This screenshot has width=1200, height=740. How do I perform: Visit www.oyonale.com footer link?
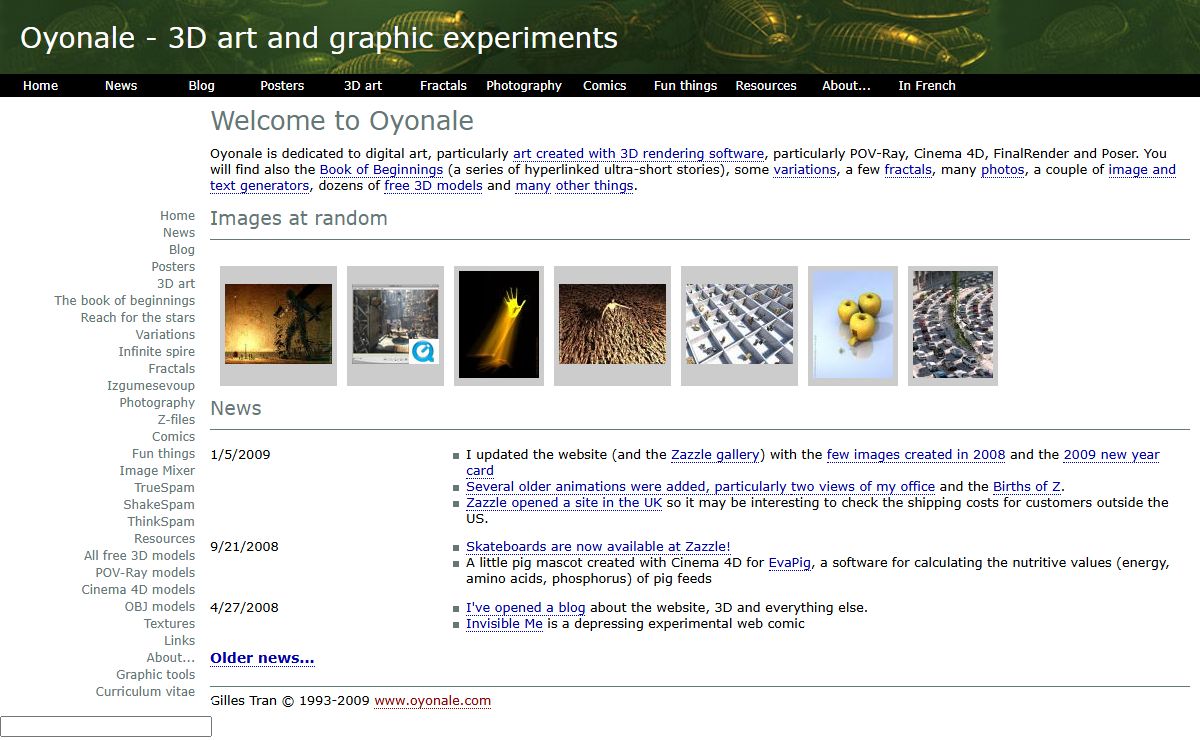coord(433,701)
